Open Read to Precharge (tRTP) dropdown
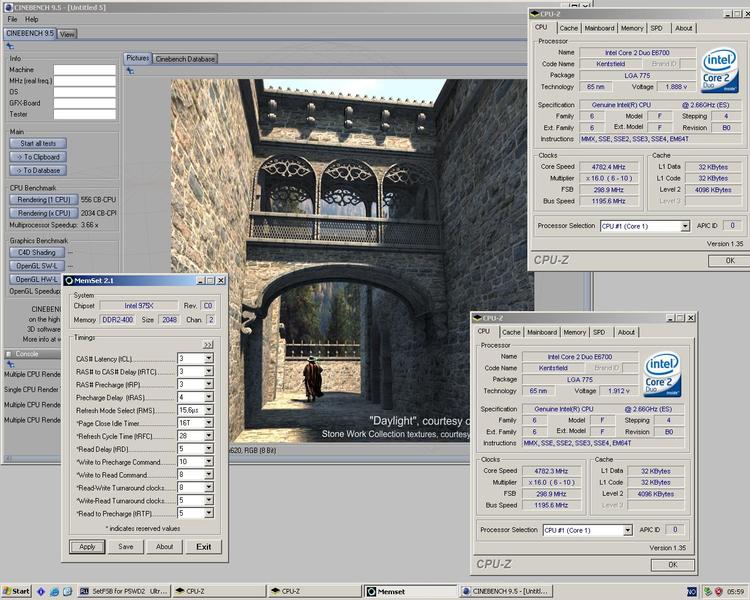Image resolution: width=750 pixels, height=600 pixels. (x=209, y=513)
